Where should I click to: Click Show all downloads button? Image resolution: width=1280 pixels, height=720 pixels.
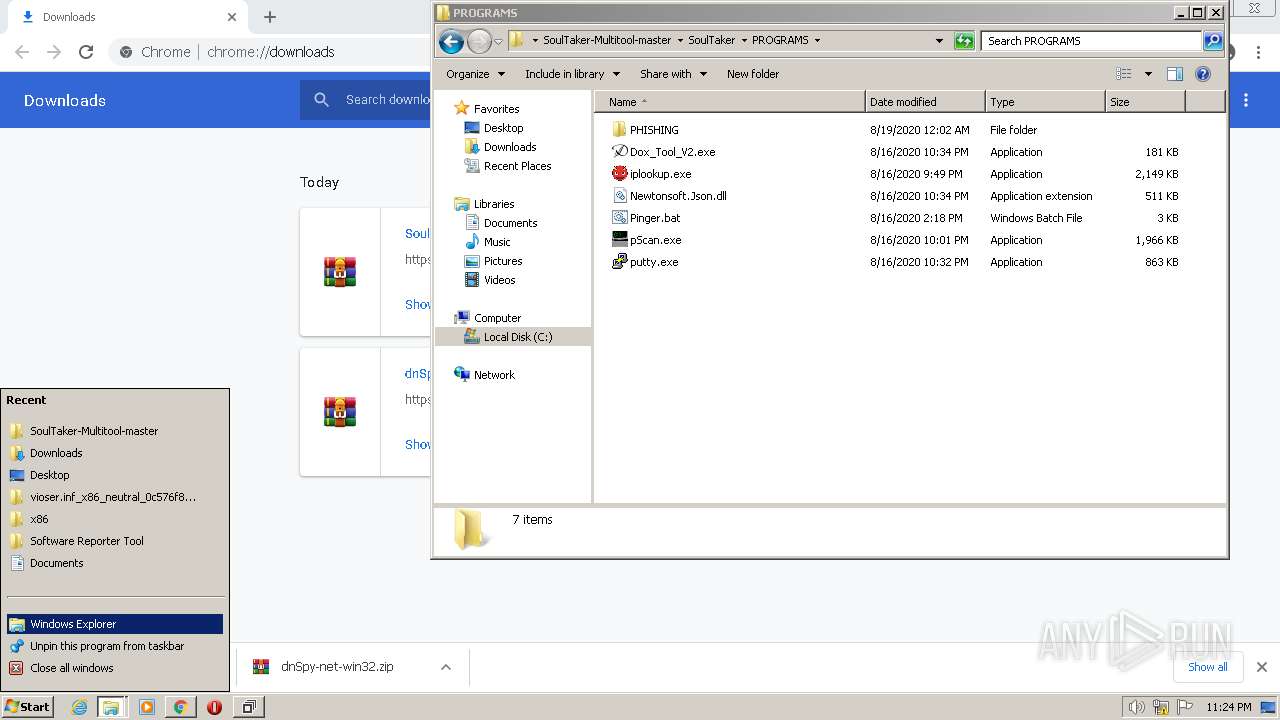pos(1208,667)
